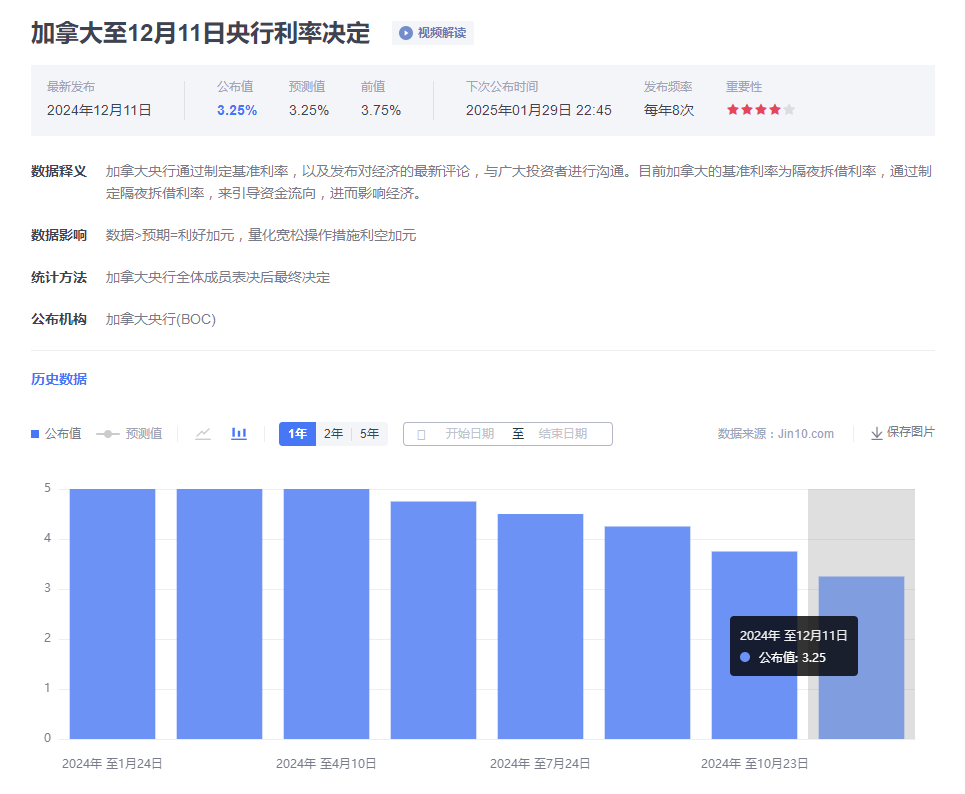The width and height of the screenshot is (965, 794).
Task: Open the 结束日期 end date picker
Action: [562, 434]
